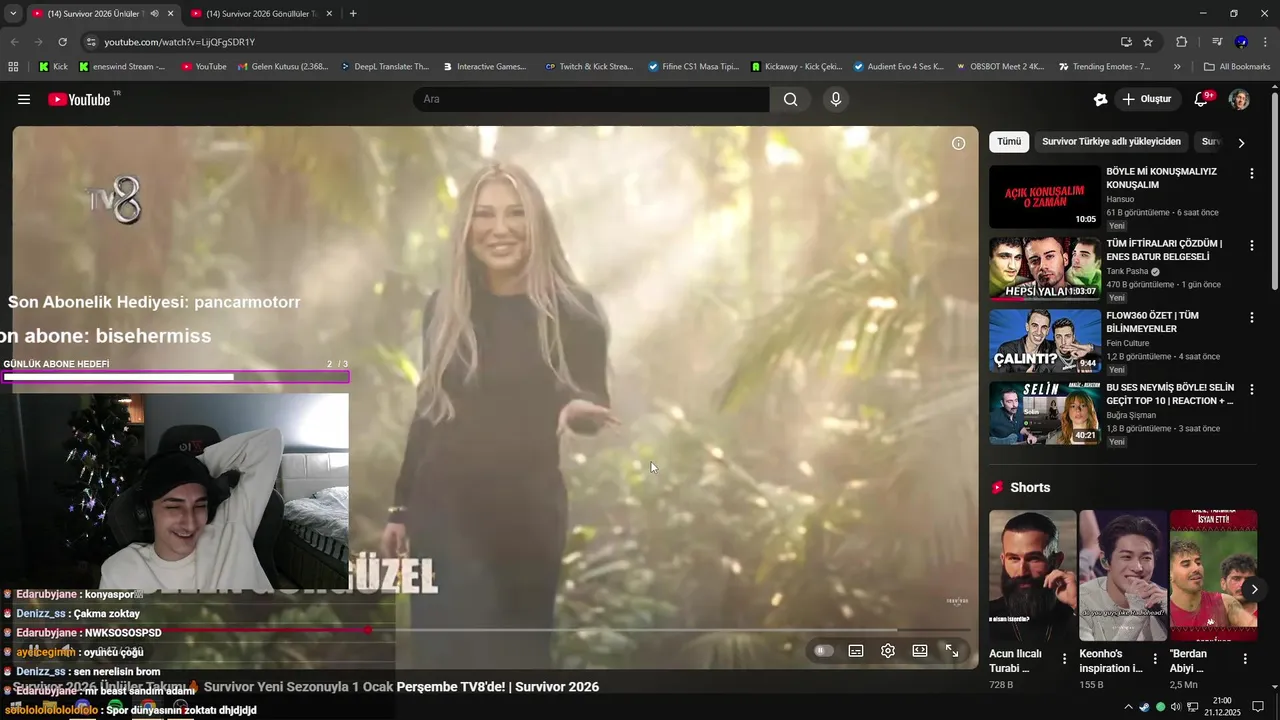Show hidden system tray icons
Image resolution: width=1280 pixels, height=720 pixels.
point(1128,707)
